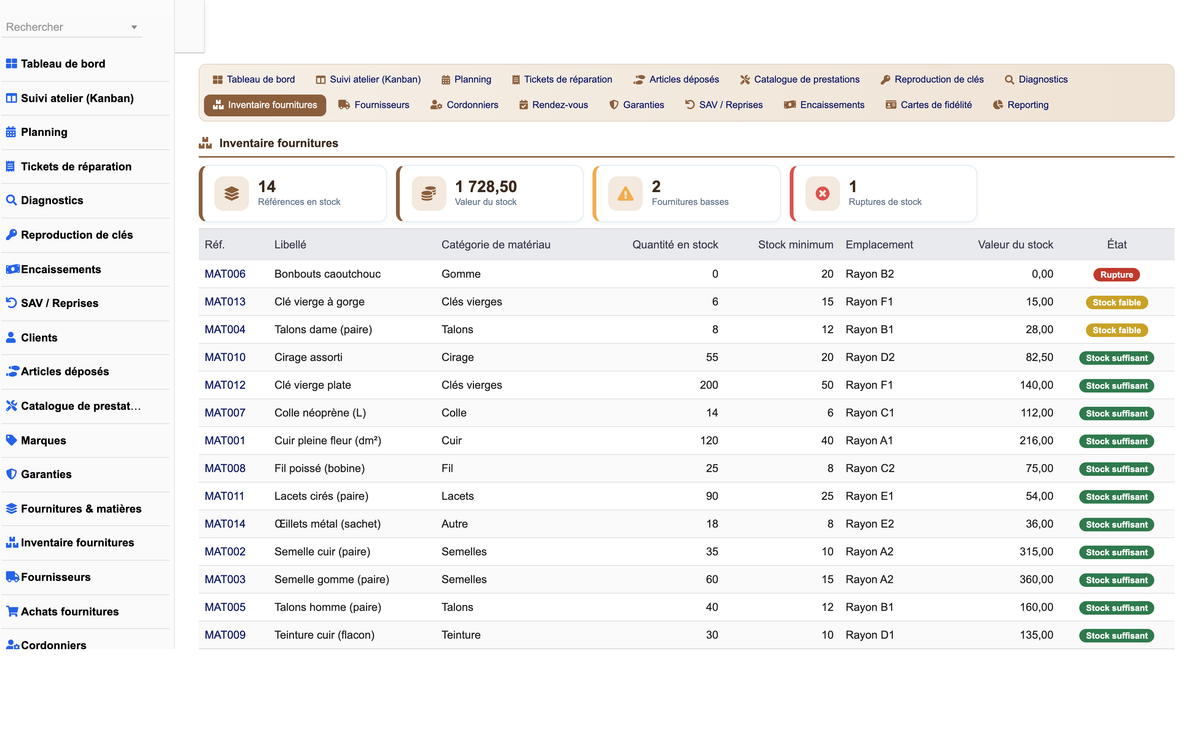This screenshot has width=1200, height=743.
Task: Sort by Emplacement column header
Action: [x=879, y=245]
